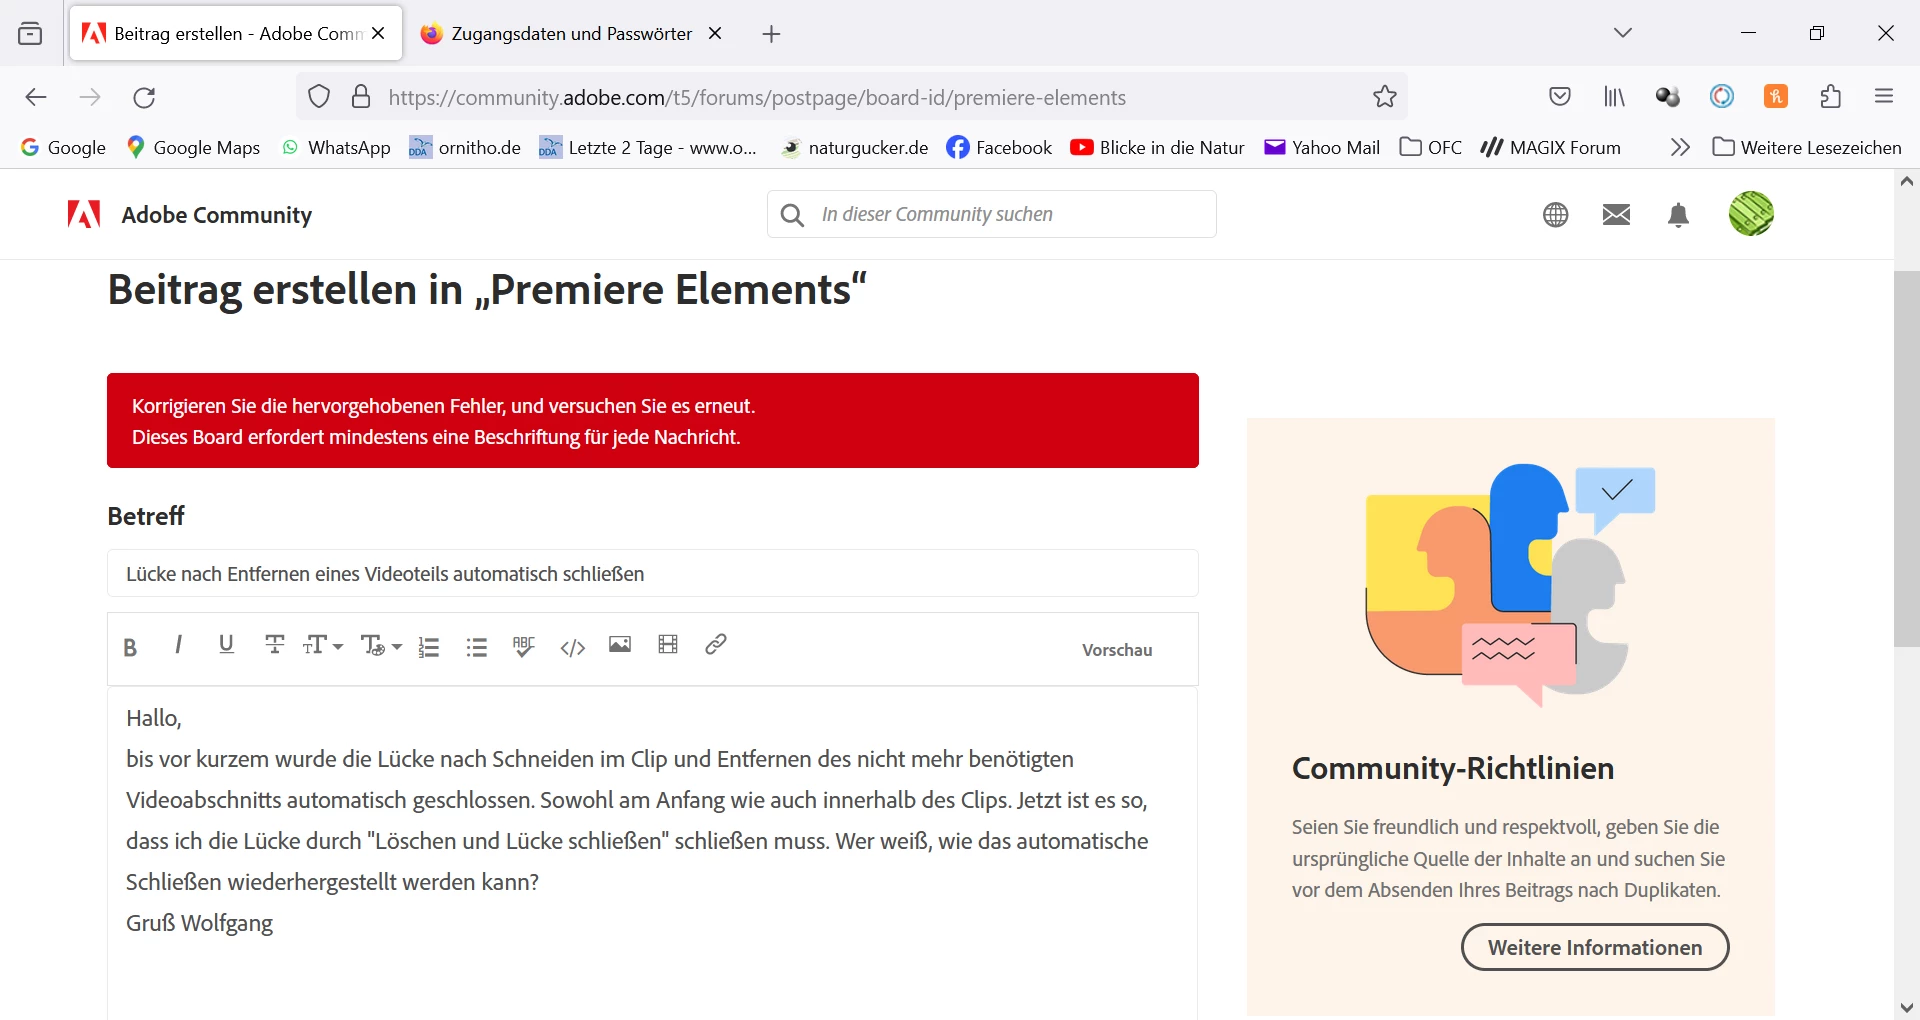
Task: Show site security lock information
Action: point(361,97)
